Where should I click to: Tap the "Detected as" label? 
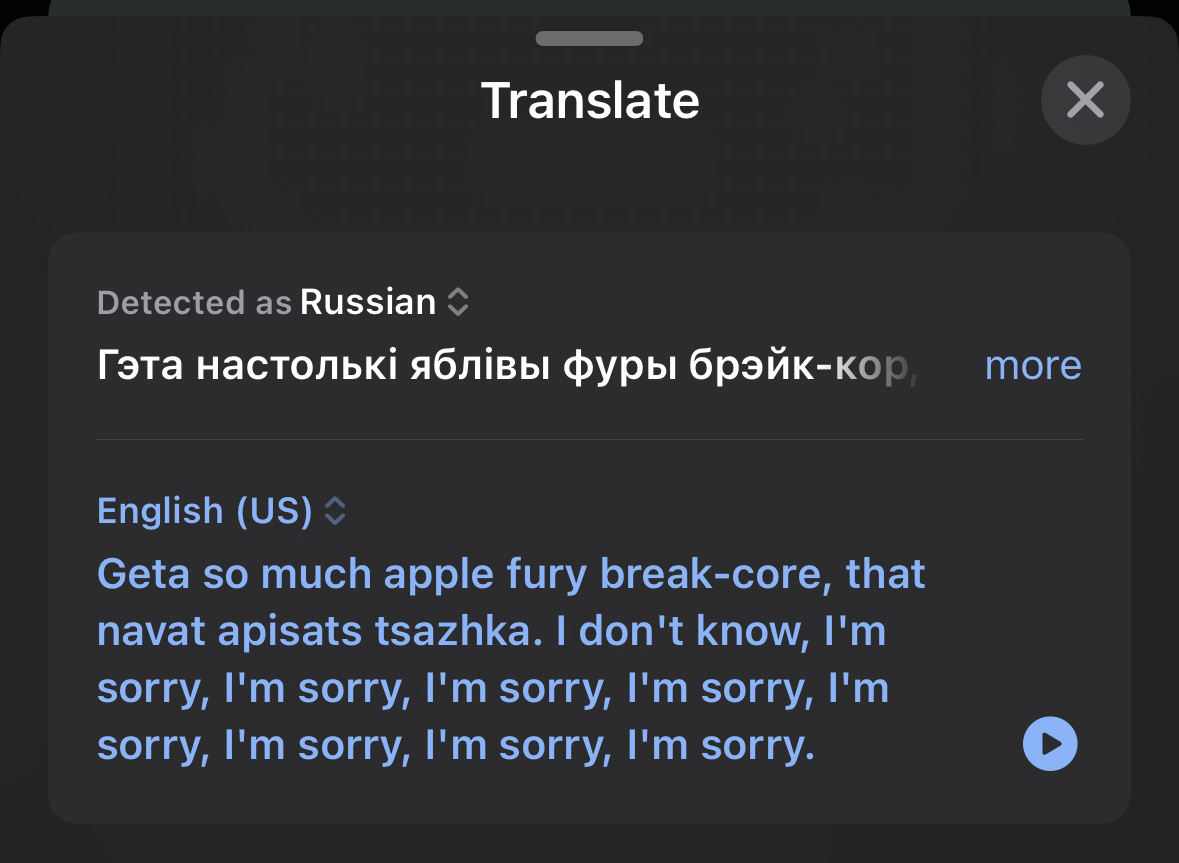[194, 302]
